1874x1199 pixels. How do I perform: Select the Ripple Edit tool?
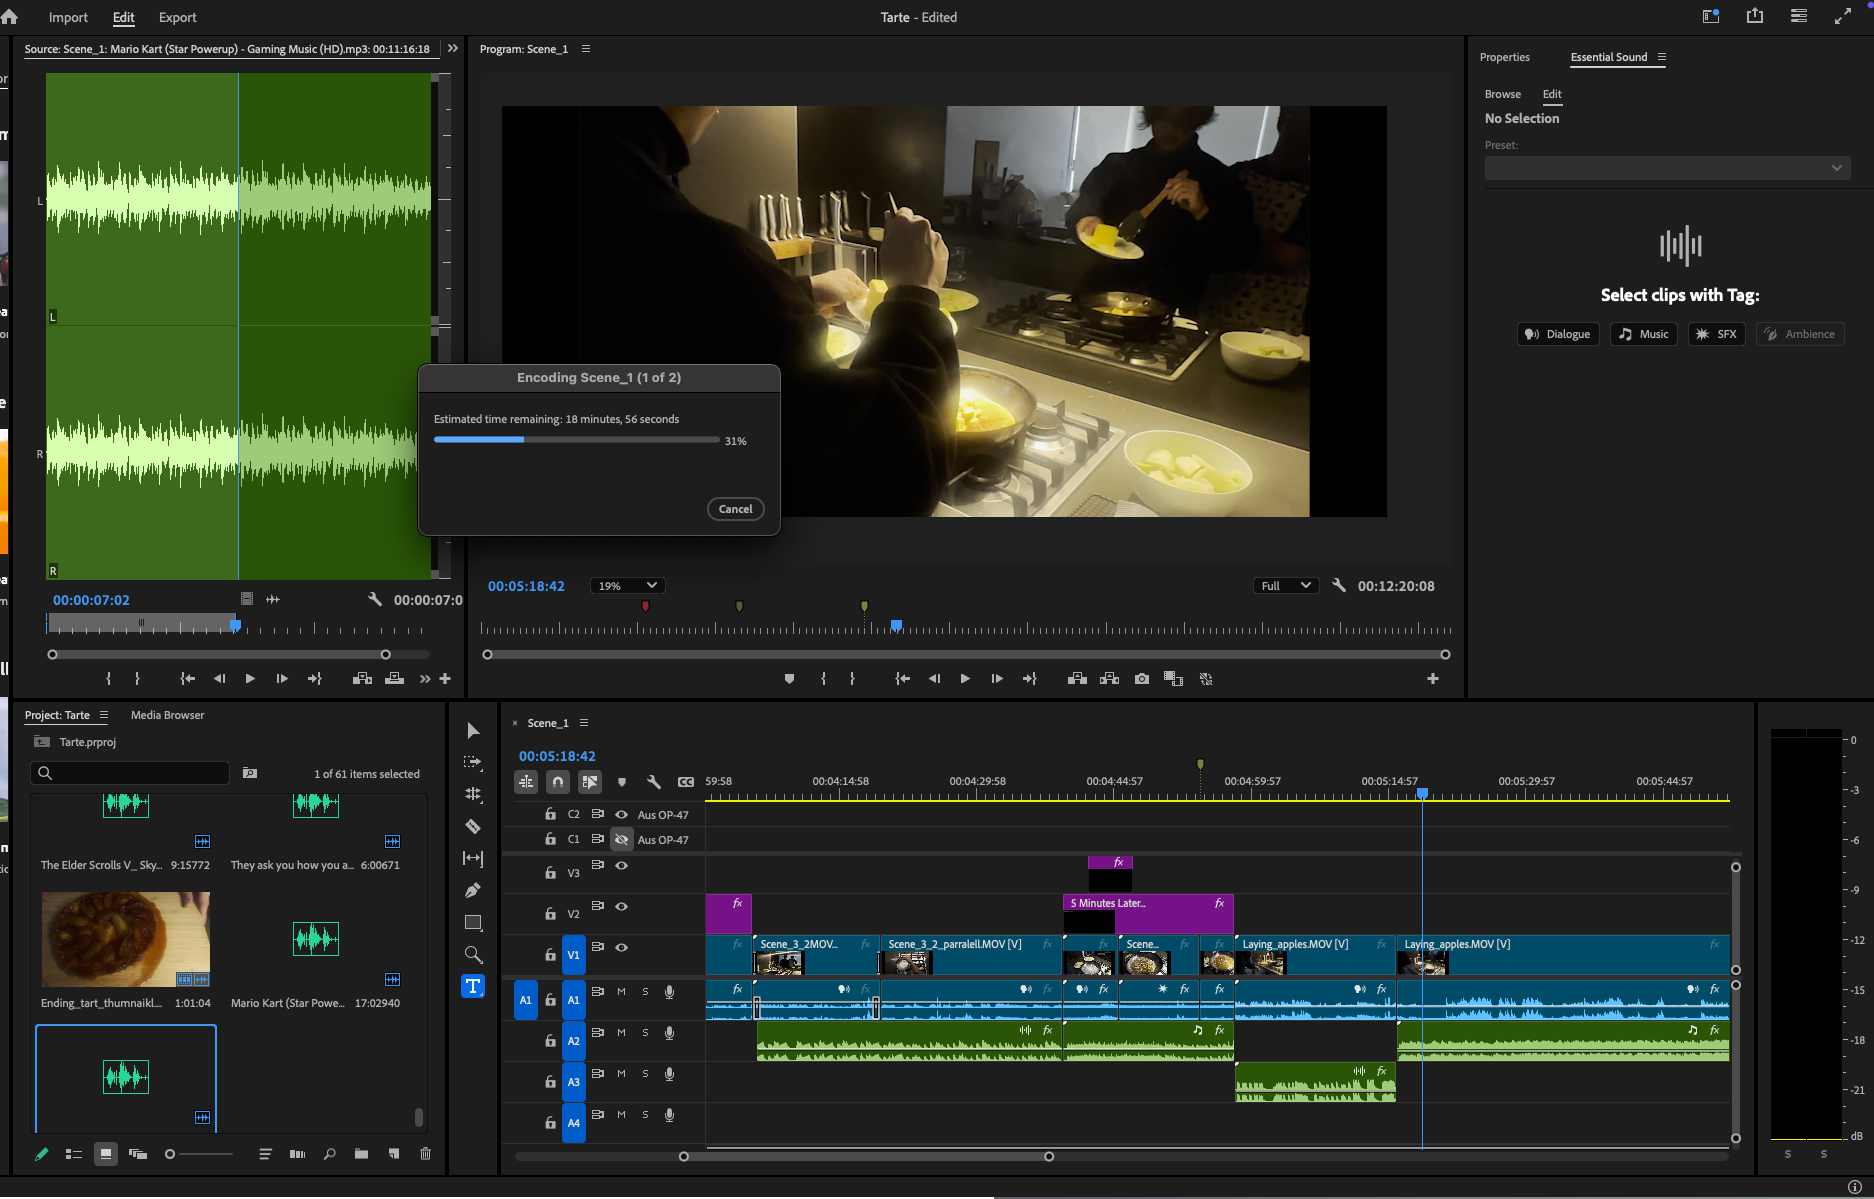coord(473,794)
